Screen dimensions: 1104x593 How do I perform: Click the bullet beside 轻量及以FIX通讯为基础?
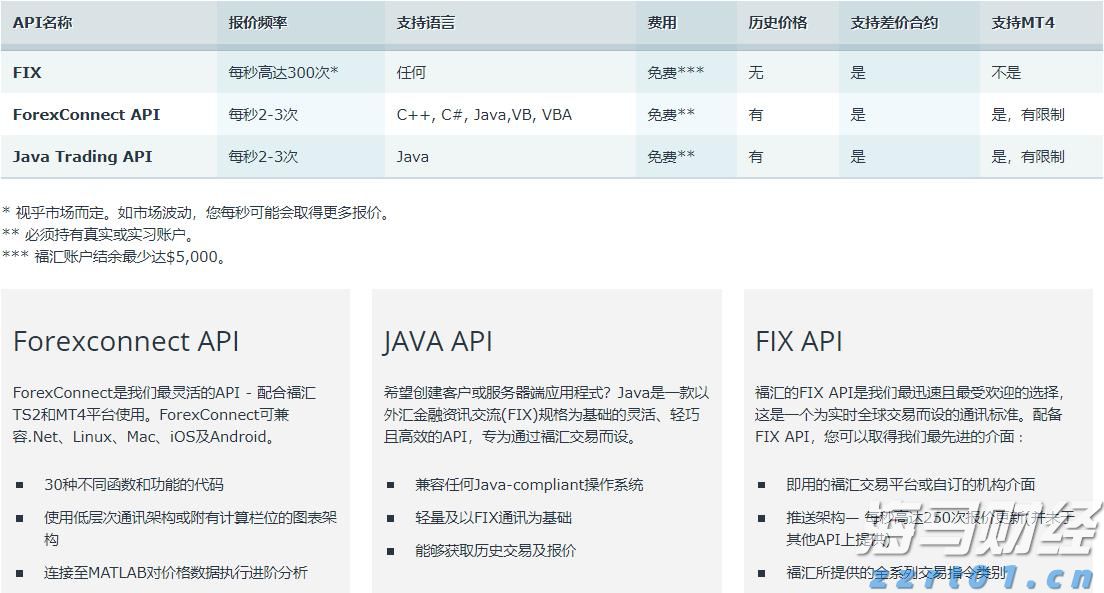click(390, 518)
